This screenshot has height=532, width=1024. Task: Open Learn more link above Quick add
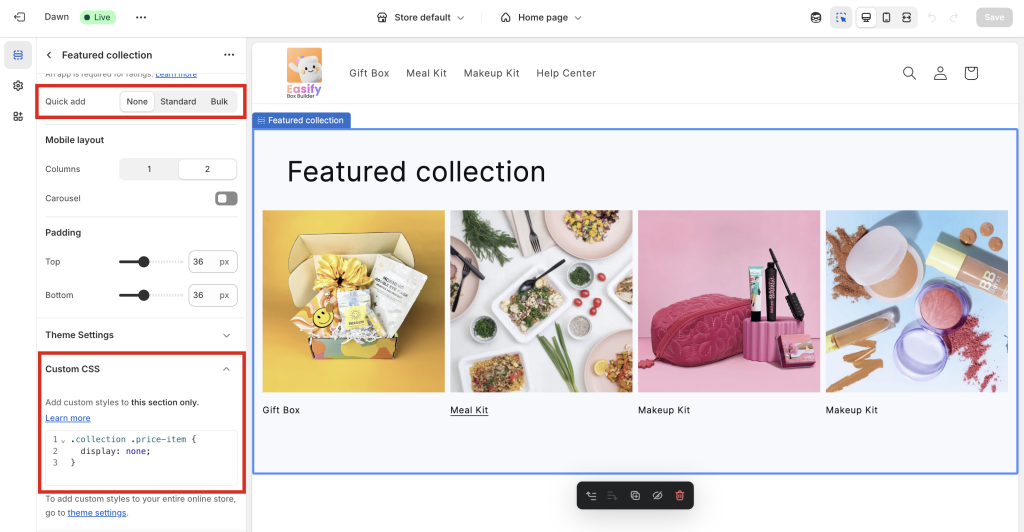(x=176, y=75)
